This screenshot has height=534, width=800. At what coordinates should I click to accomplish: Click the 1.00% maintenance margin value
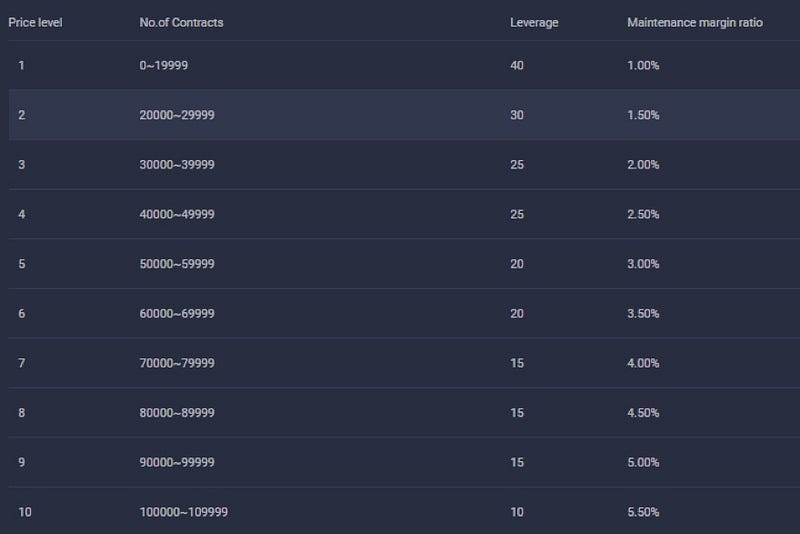643,65
